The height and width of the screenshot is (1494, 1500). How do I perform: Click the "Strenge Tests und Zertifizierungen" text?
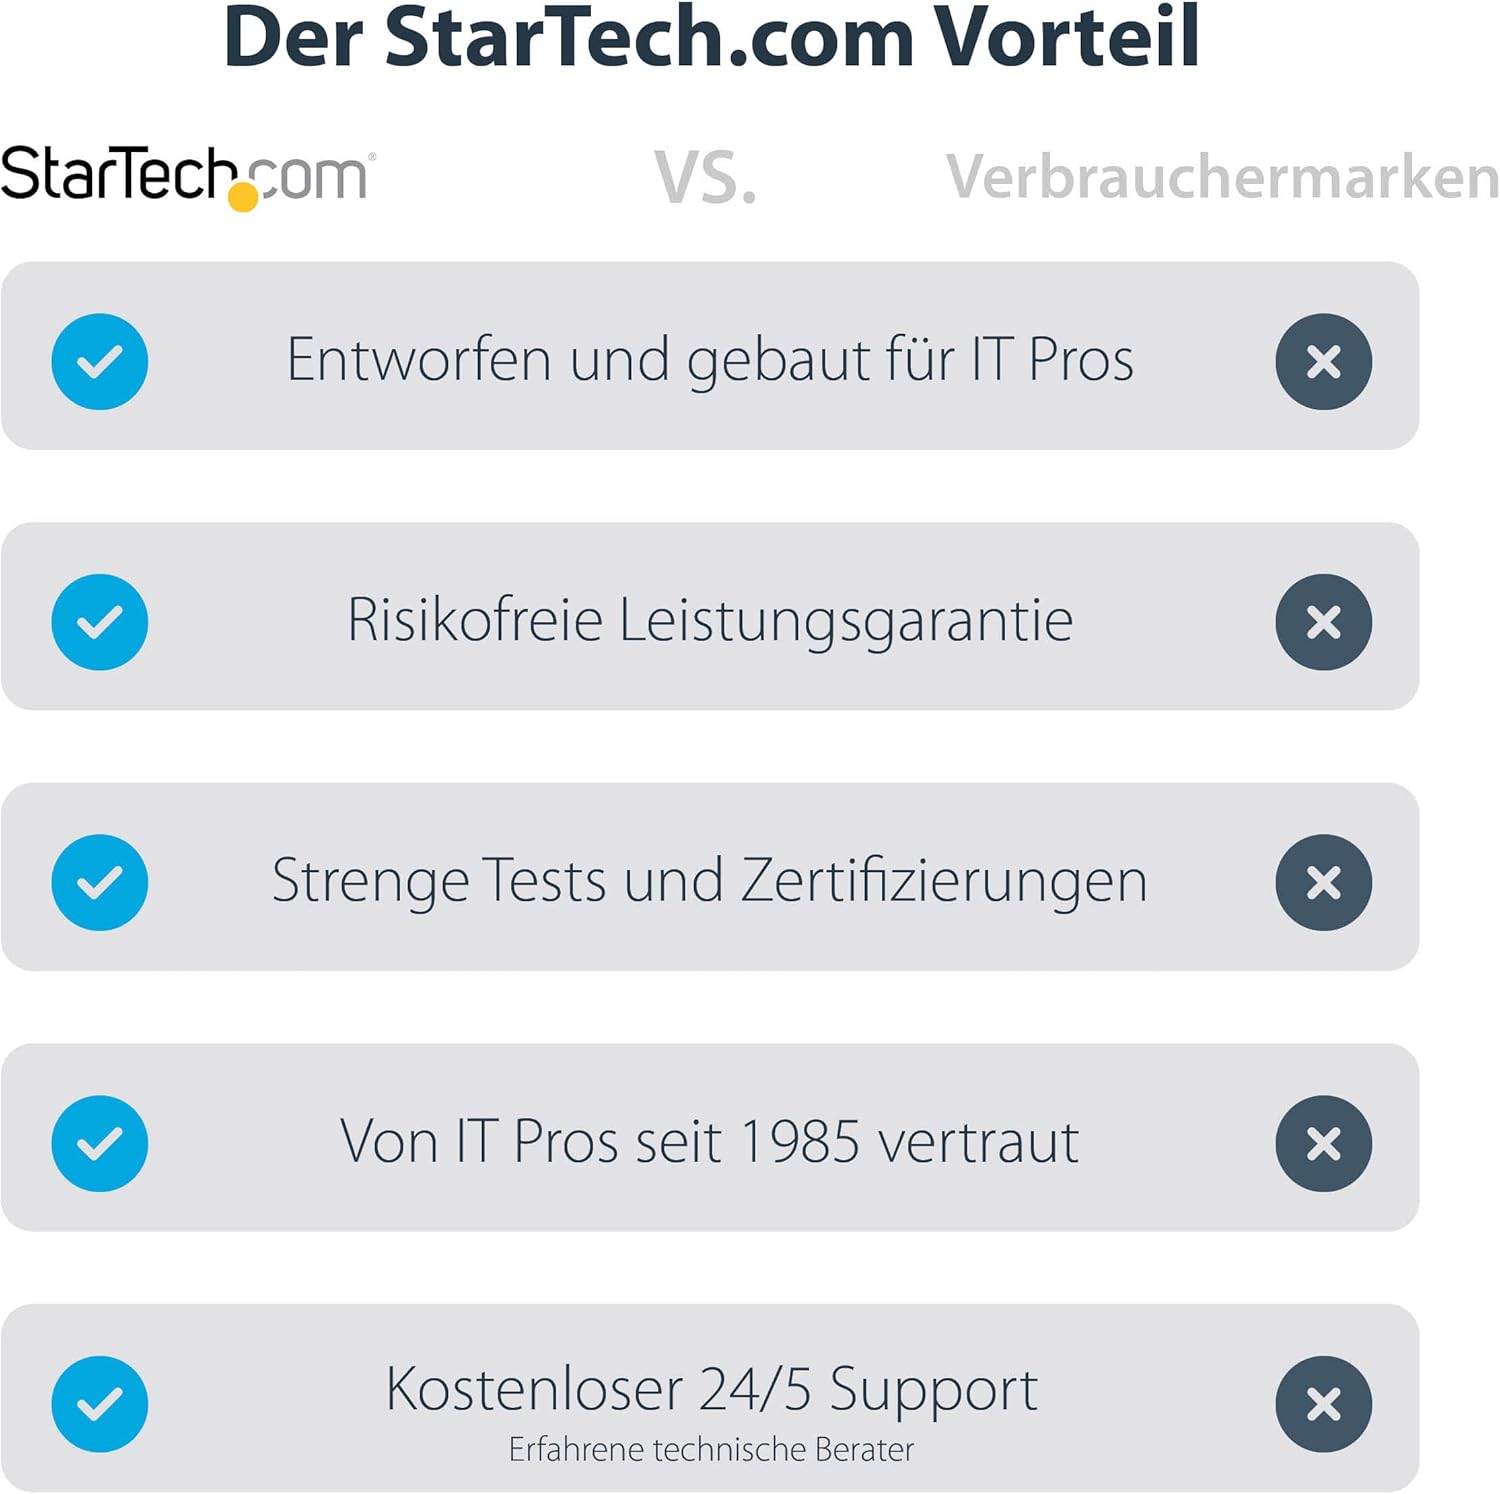click(x=710, y=881)
